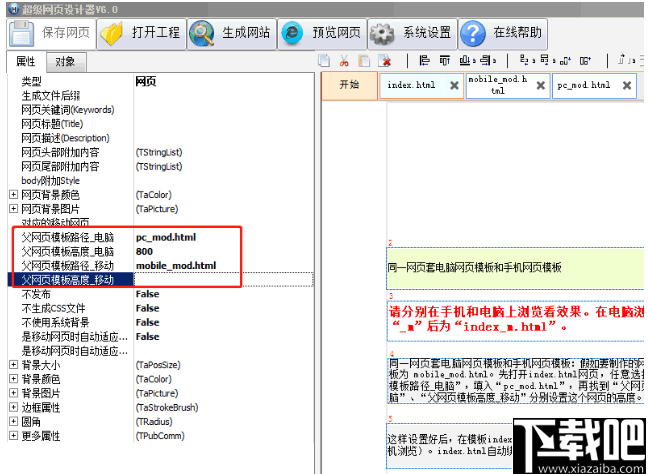
Task: Click the False value of 不使用系统背景
Action: pyautogui.click(x=148, y=322)
